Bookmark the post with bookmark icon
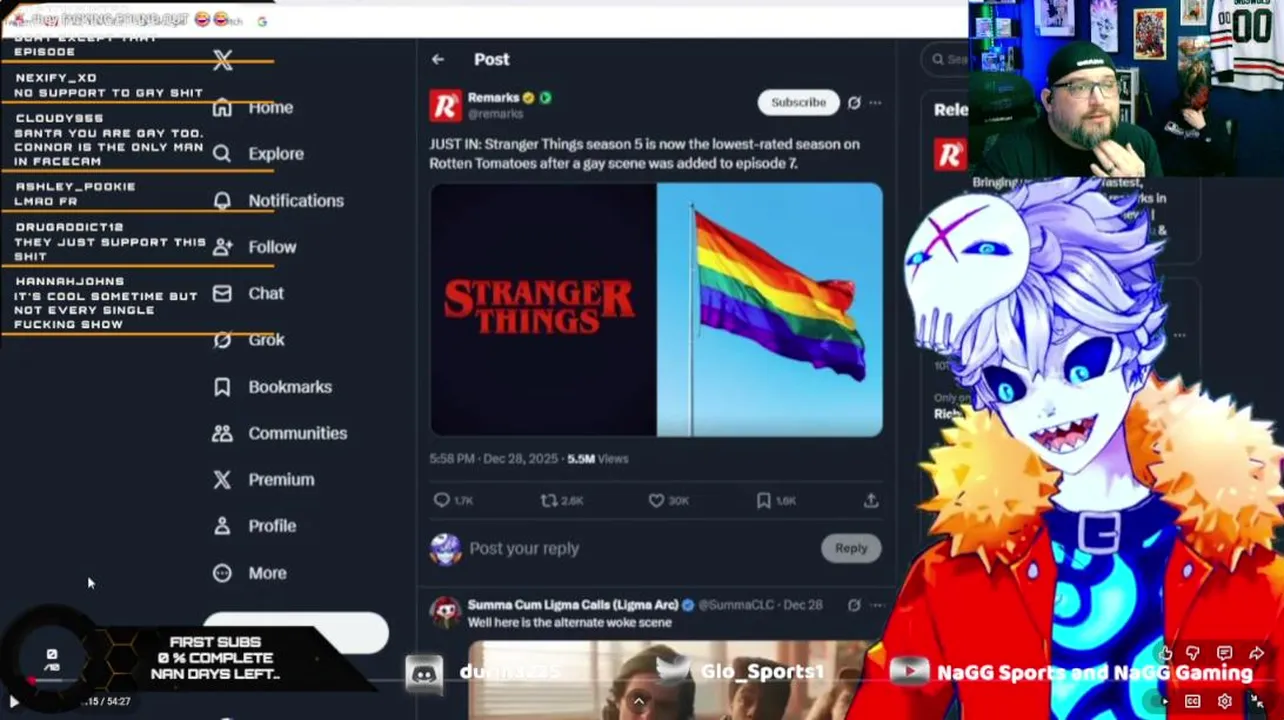Viewport: 1284px width, 720px height. [763, 500]
